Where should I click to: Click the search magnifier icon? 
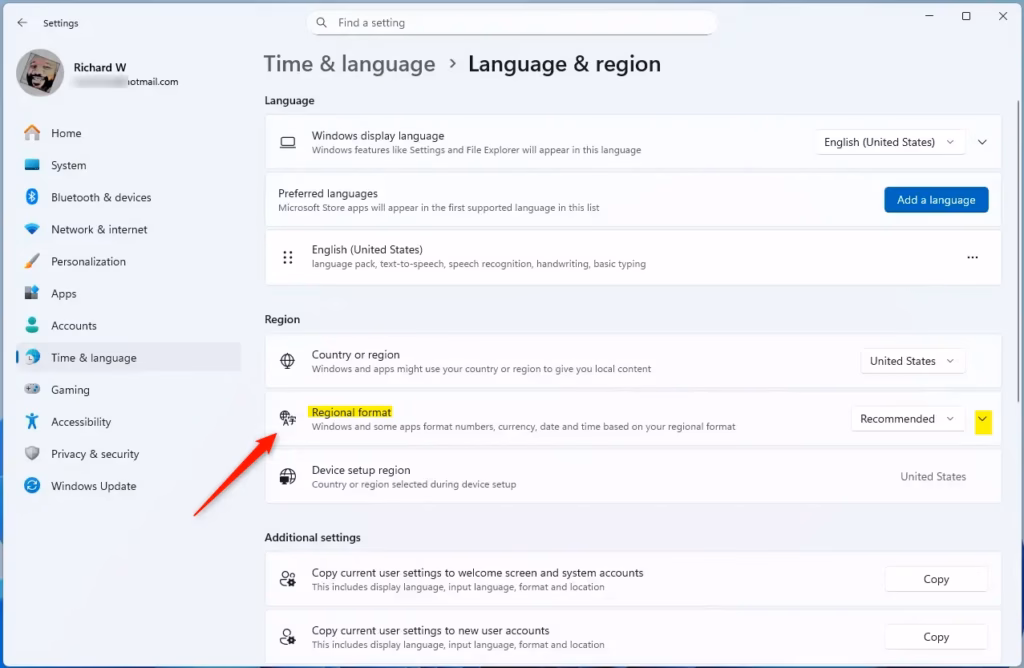[x=321, y=23]
